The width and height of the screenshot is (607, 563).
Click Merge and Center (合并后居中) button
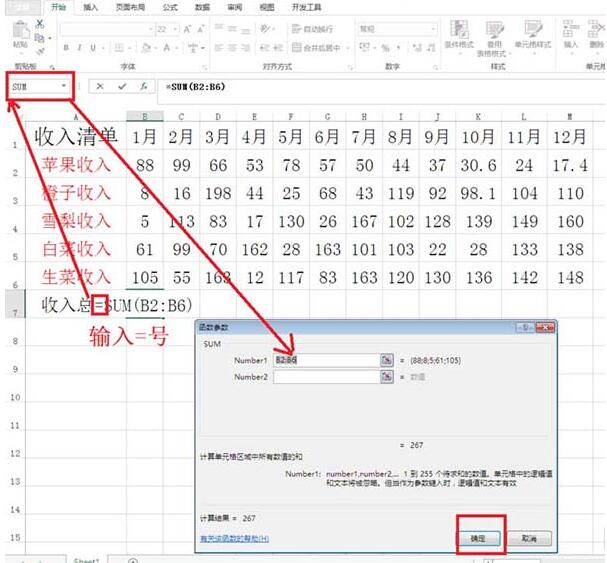(x=316, y=48)
